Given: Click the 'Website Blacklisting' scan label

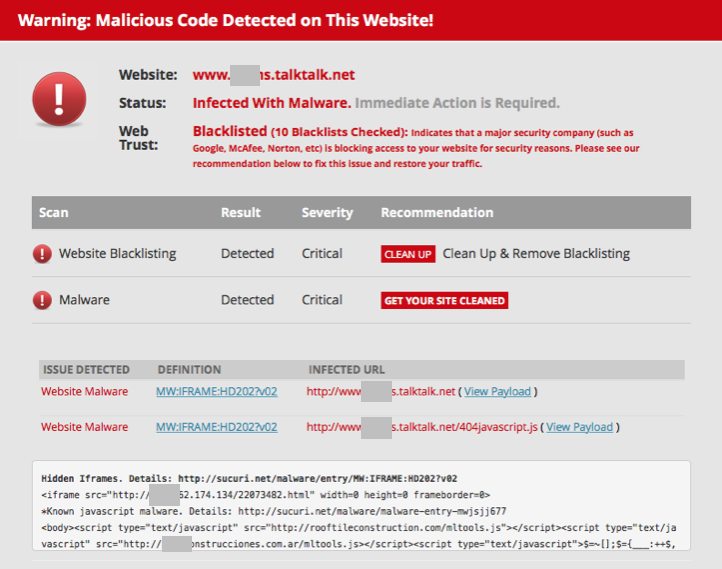Looking at the screenshot, I should coord(117,254).
